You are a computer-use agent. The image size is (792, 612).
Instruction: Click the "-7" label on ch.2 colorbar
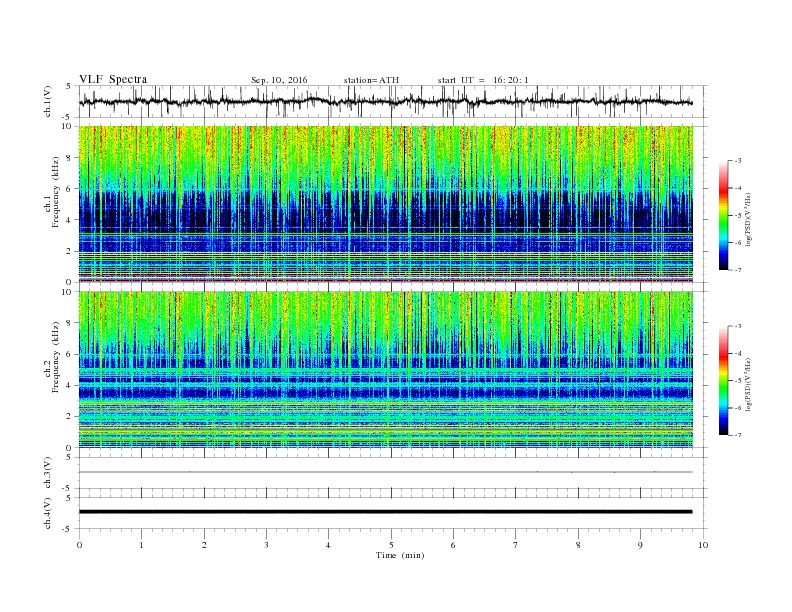[738, 435]
